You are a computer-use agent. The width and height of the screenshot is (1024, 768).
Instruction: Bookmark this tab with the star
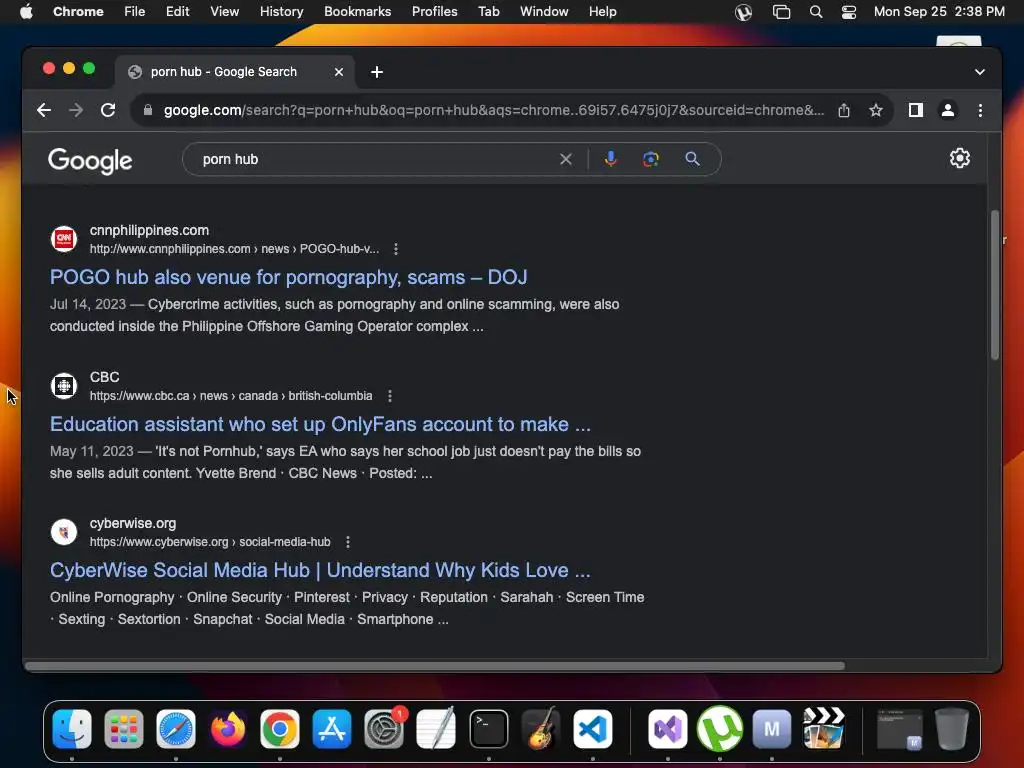point(876,110)
